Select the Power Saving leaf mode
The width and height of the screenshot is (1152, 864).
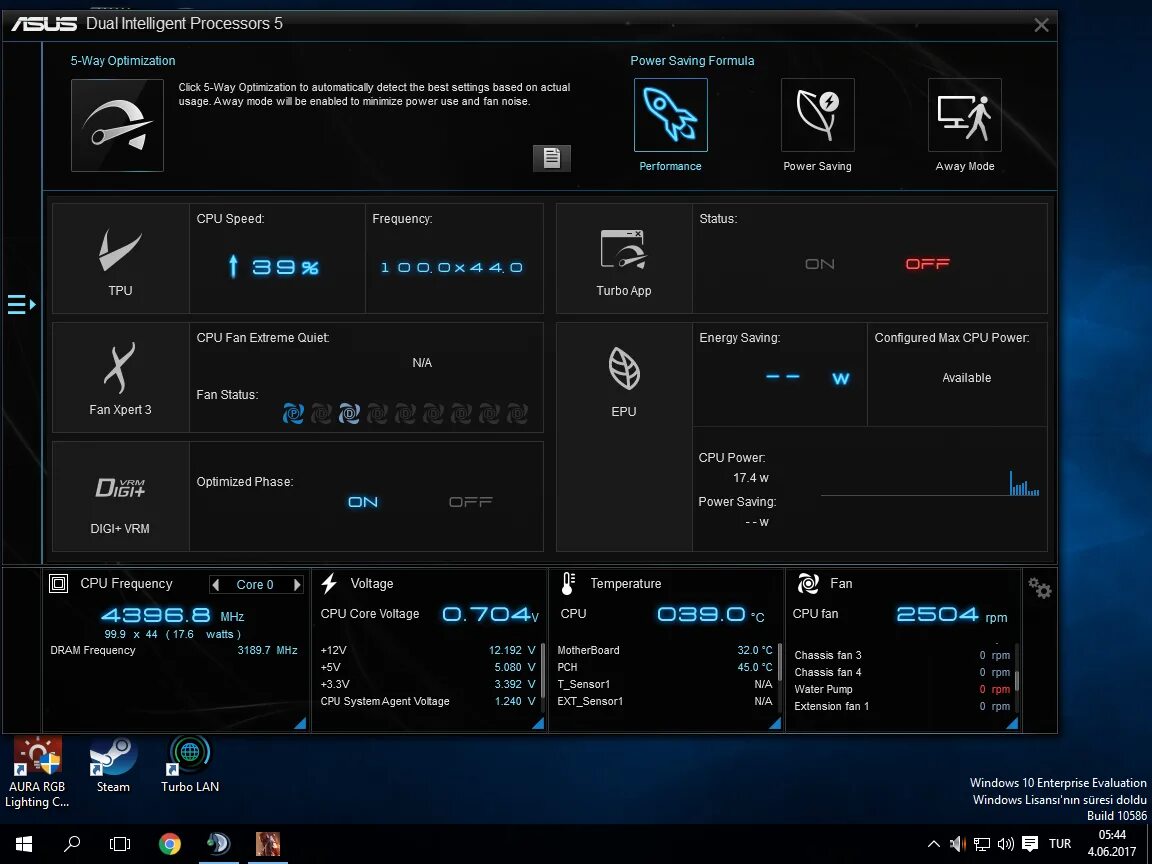[x=818, y=115]
